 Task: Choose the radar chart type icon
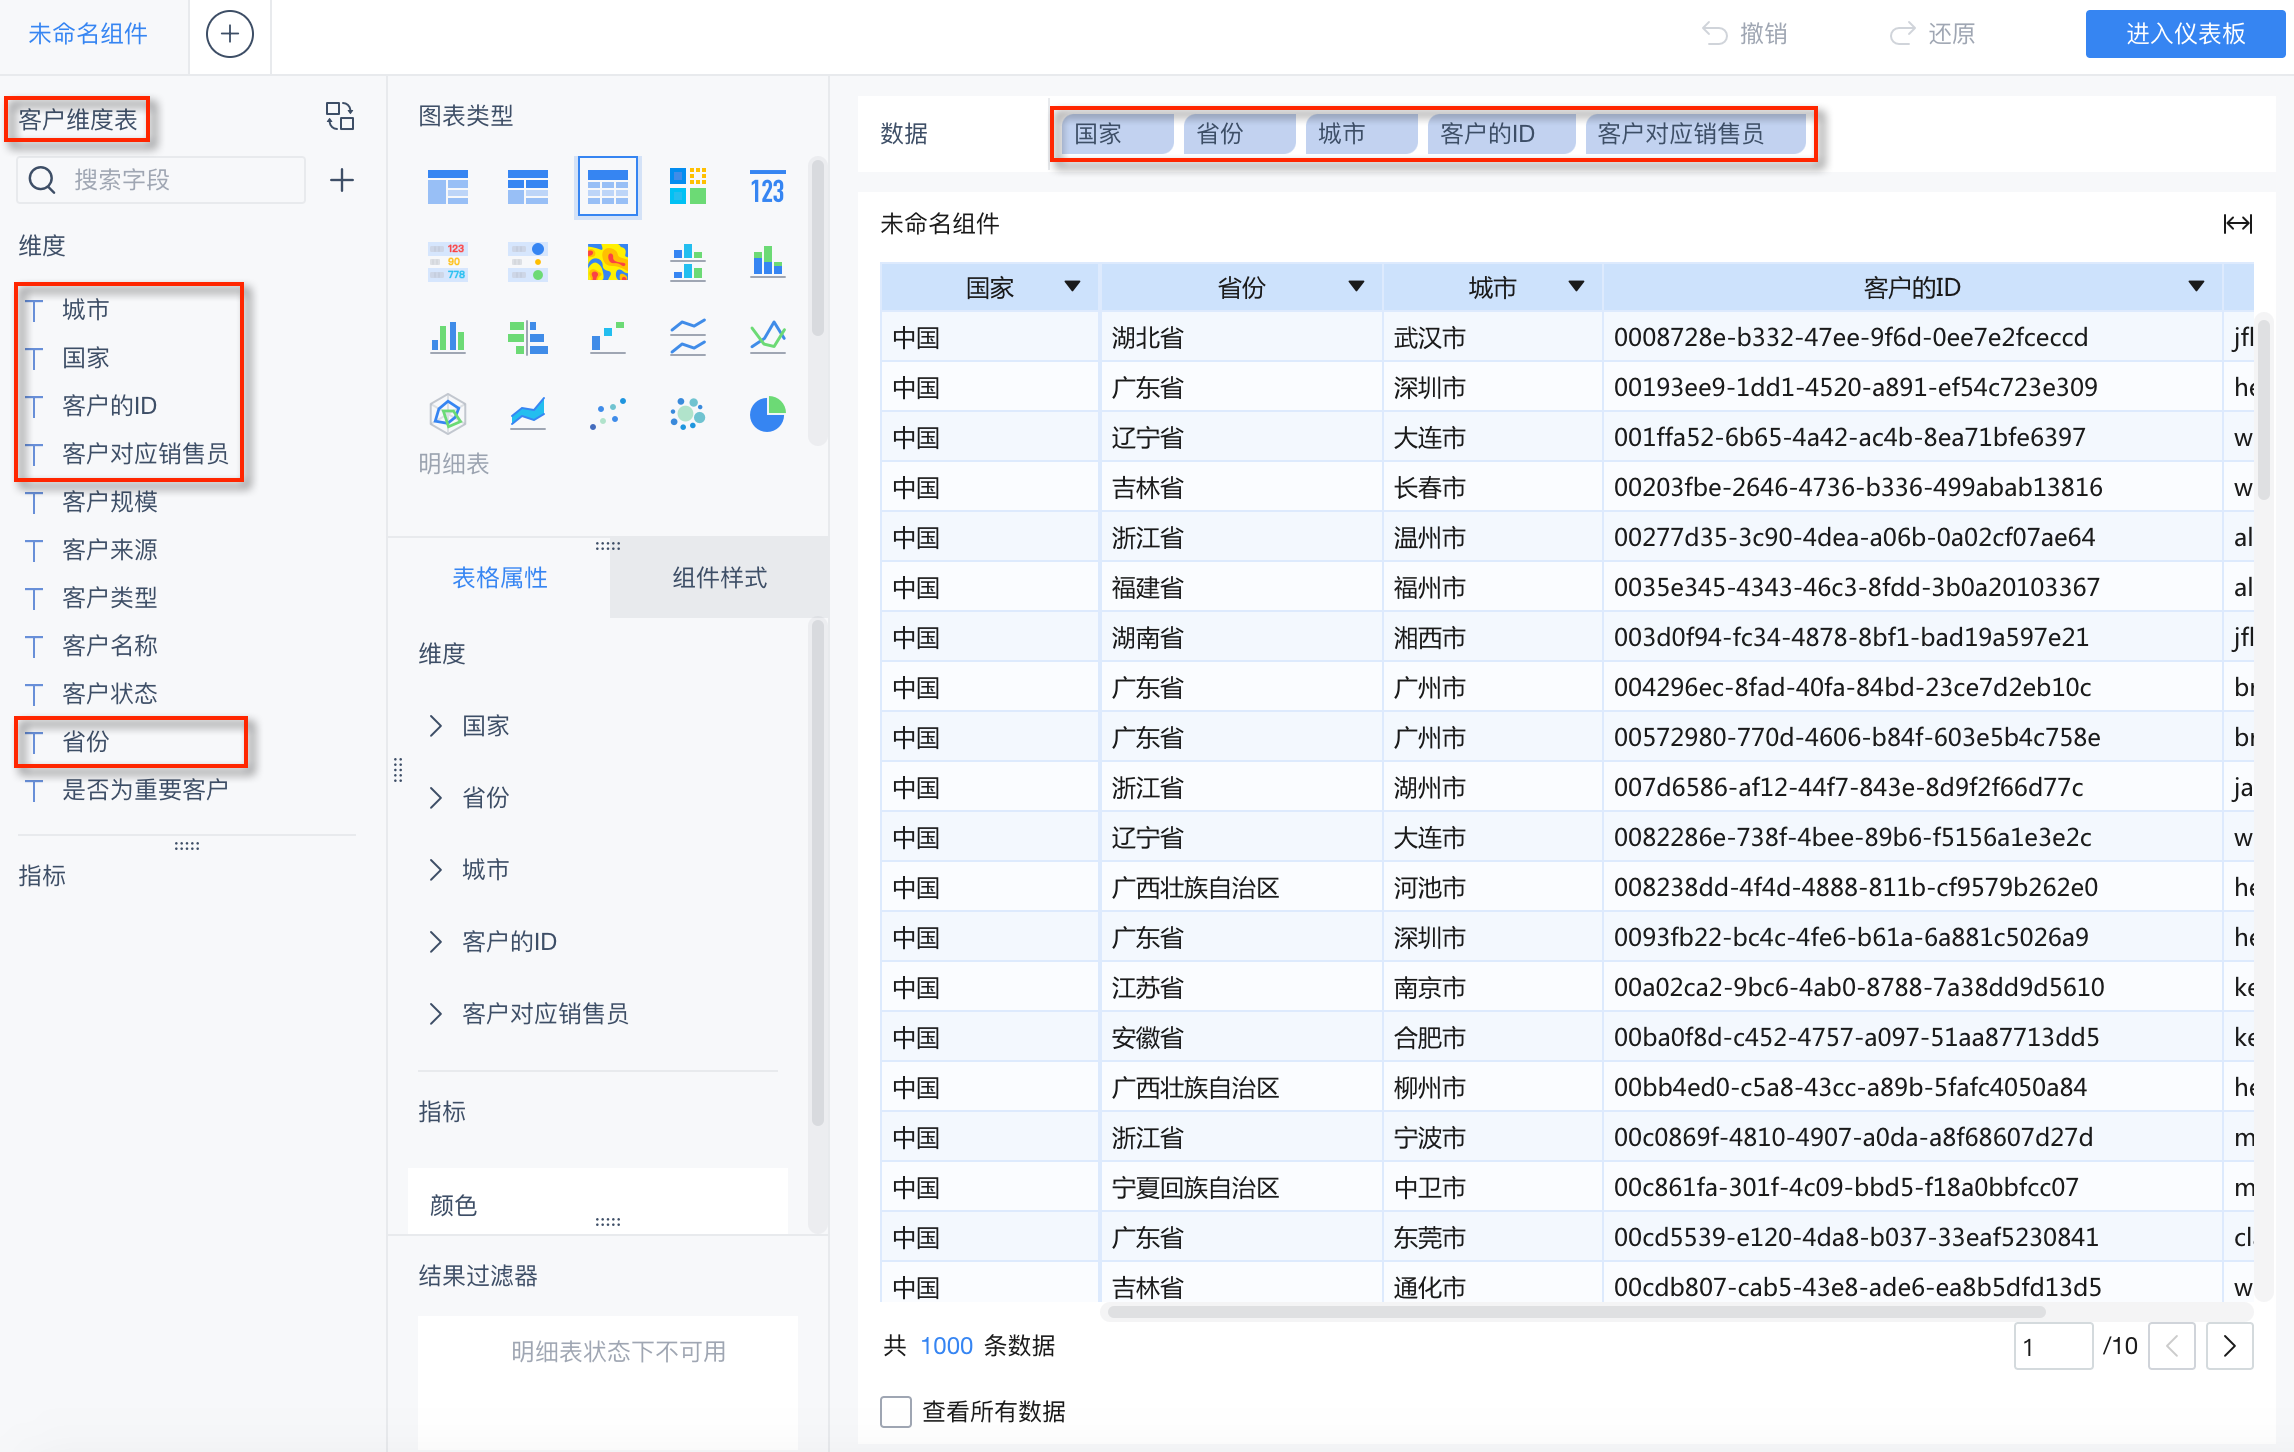447,413
